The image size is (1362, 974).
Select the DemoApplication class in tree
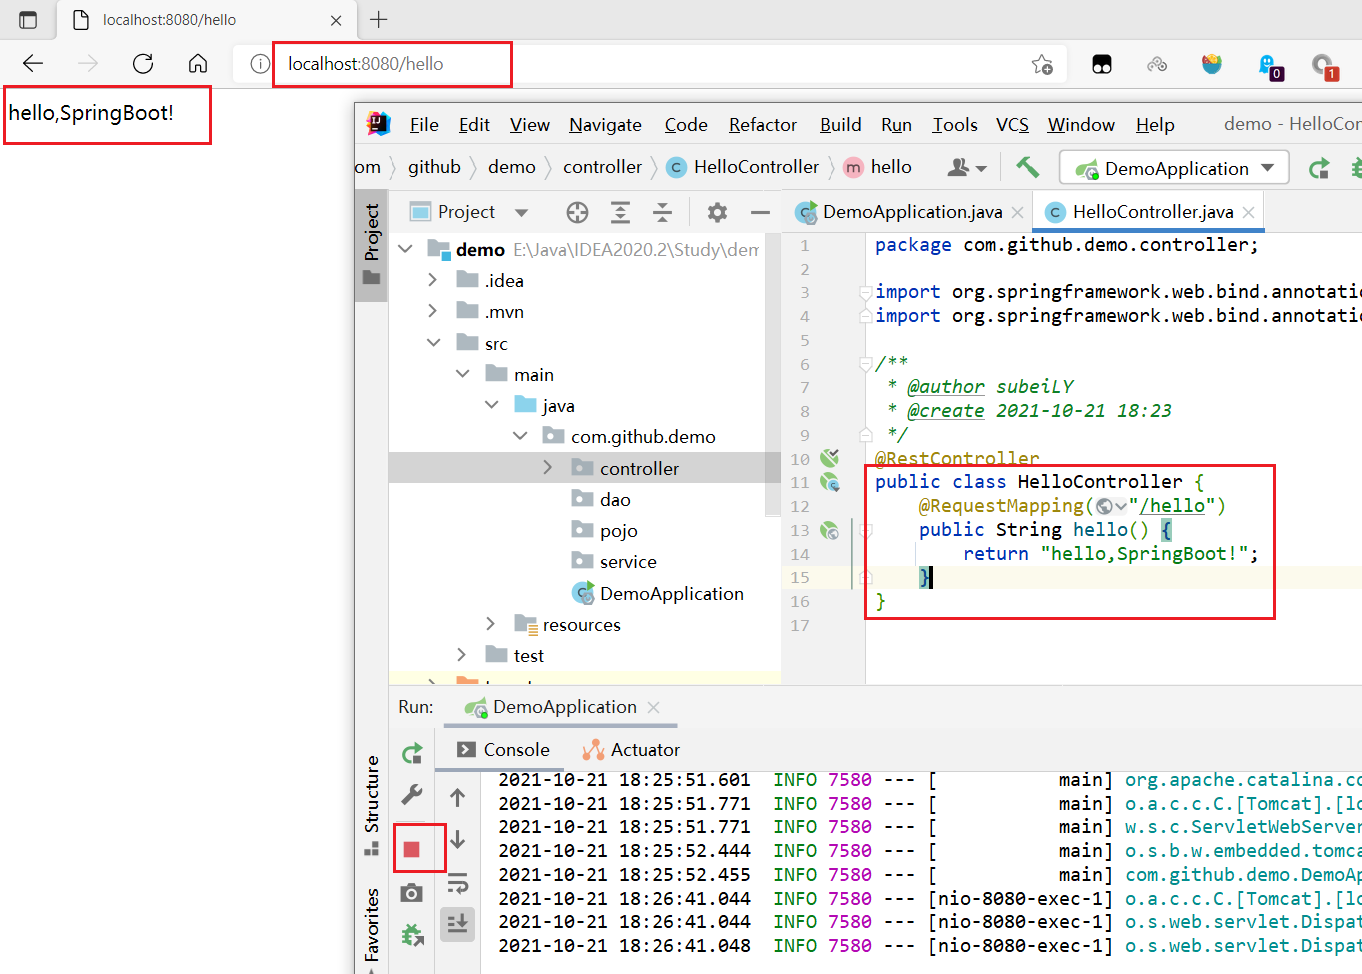(x=671, y=594)
